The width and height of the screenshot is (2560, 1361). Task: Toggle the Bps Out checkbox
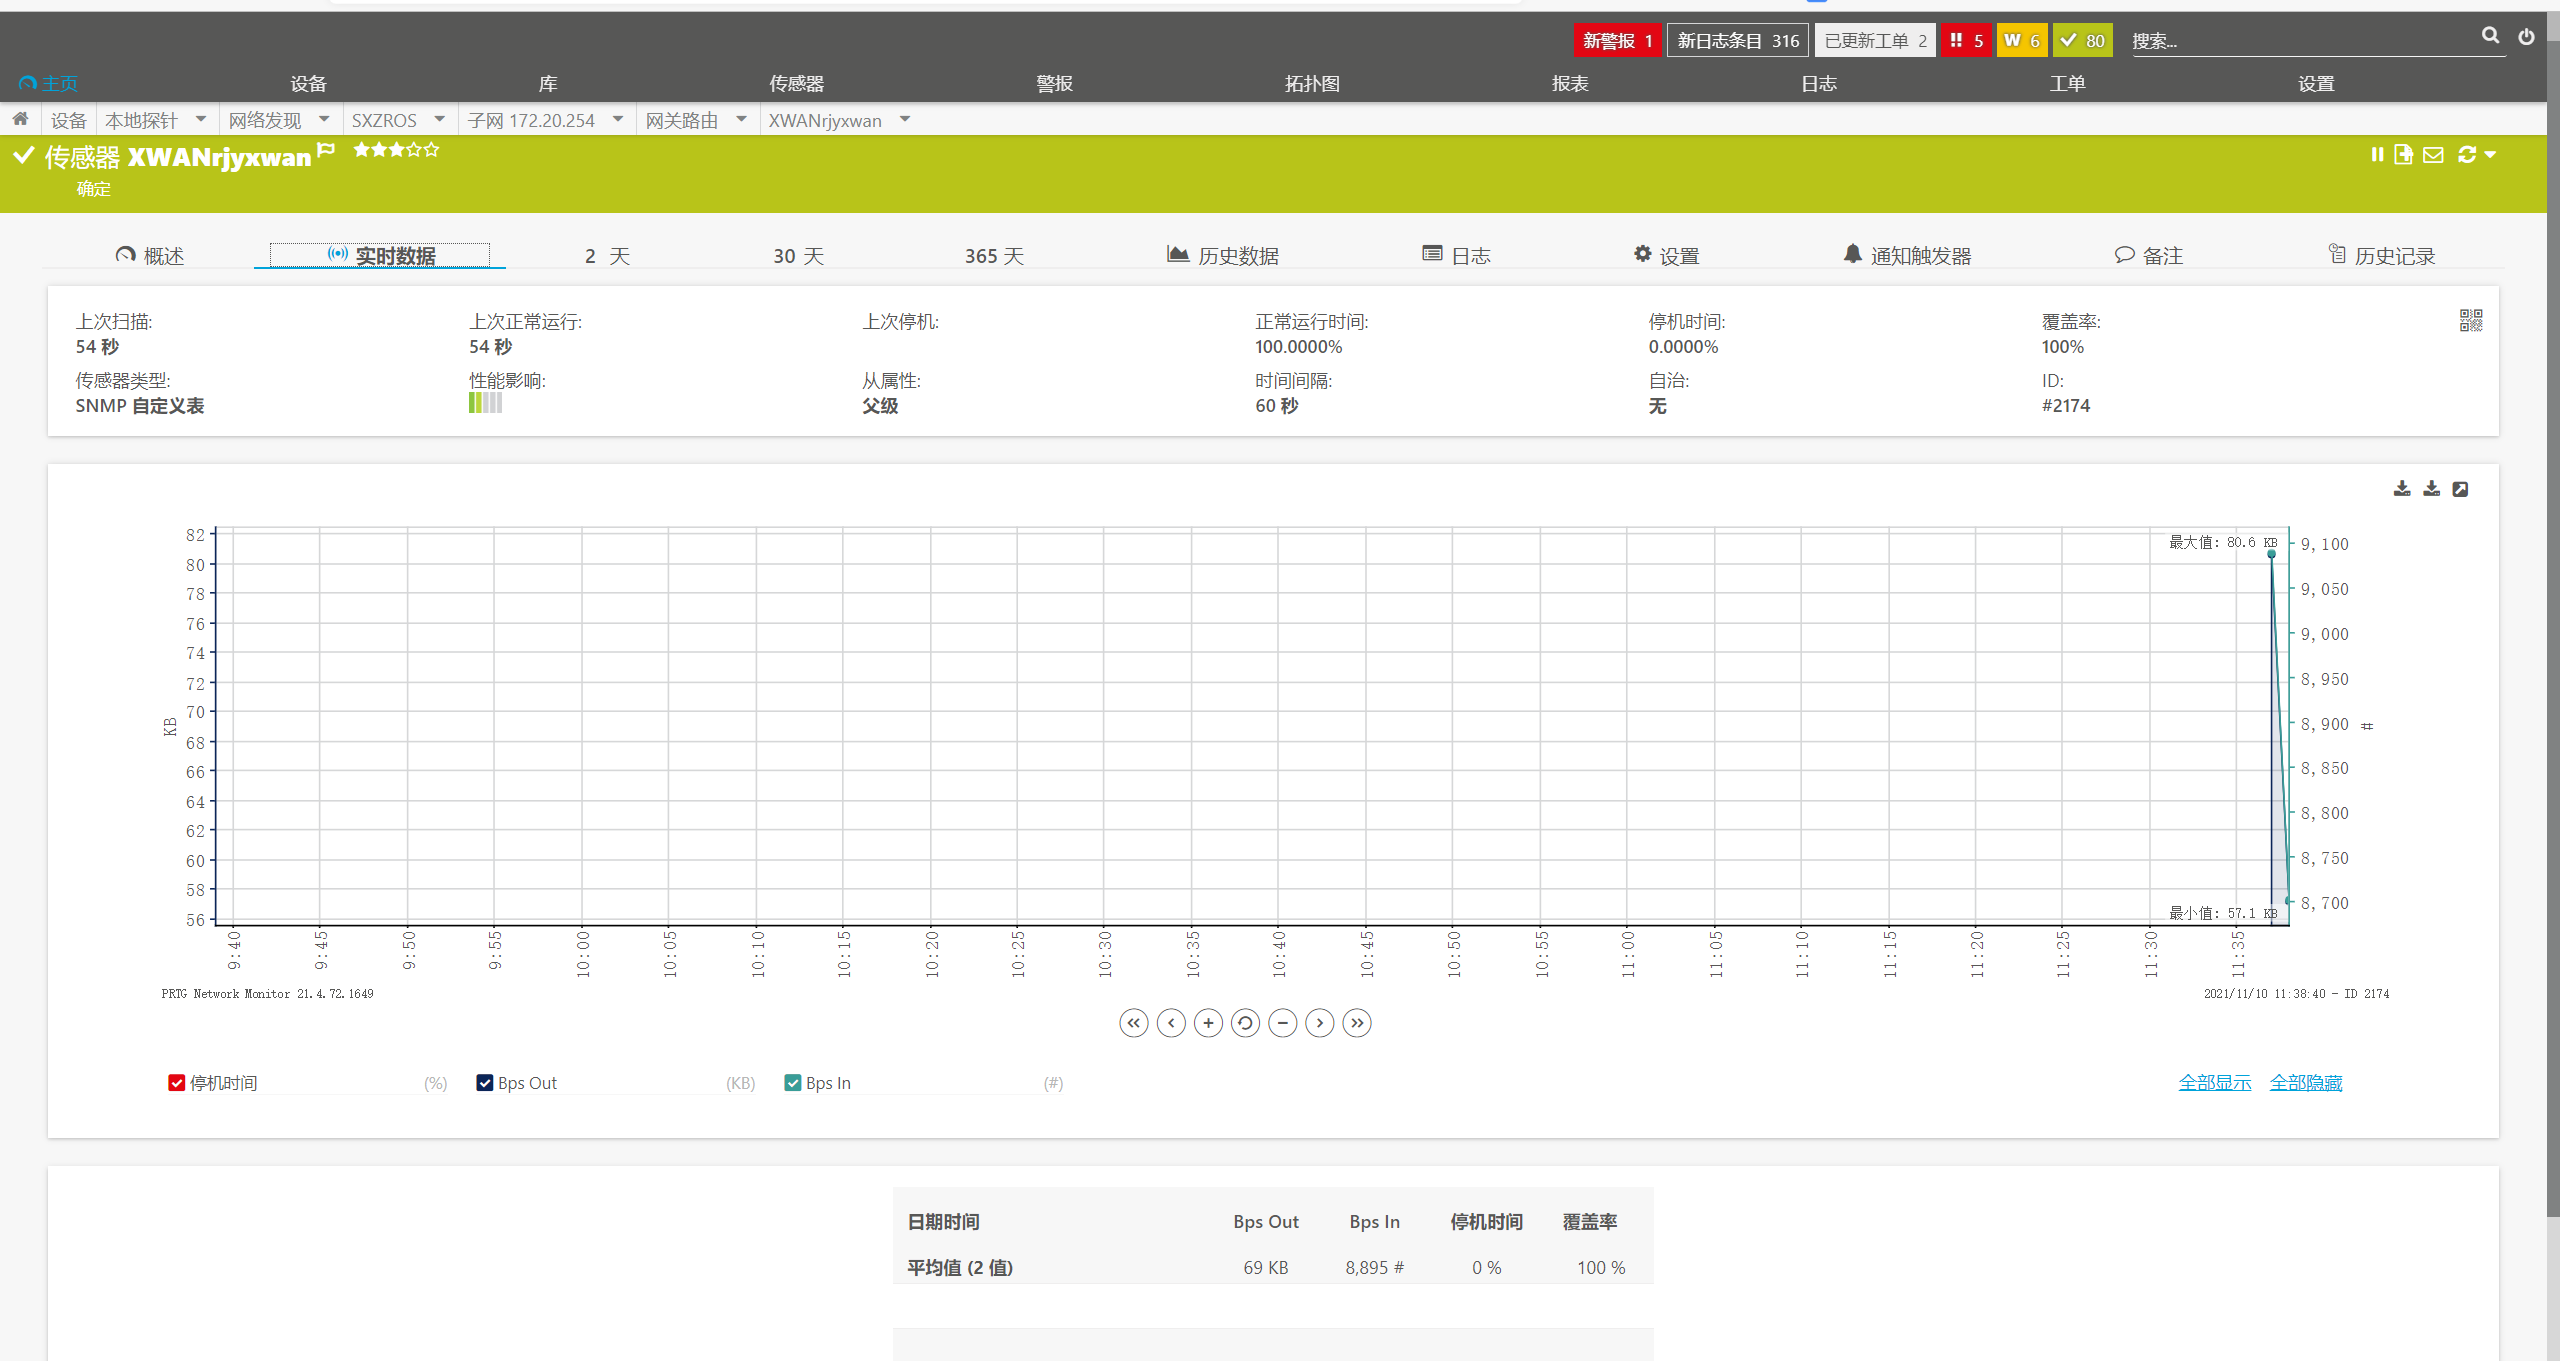tap(484, 1083)
